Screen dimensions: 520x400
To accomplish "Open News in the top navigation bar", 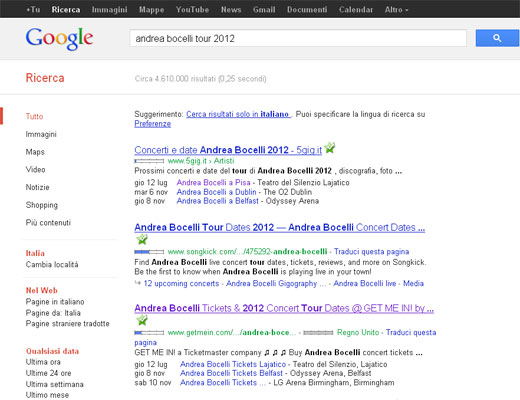I will [231, 10].
